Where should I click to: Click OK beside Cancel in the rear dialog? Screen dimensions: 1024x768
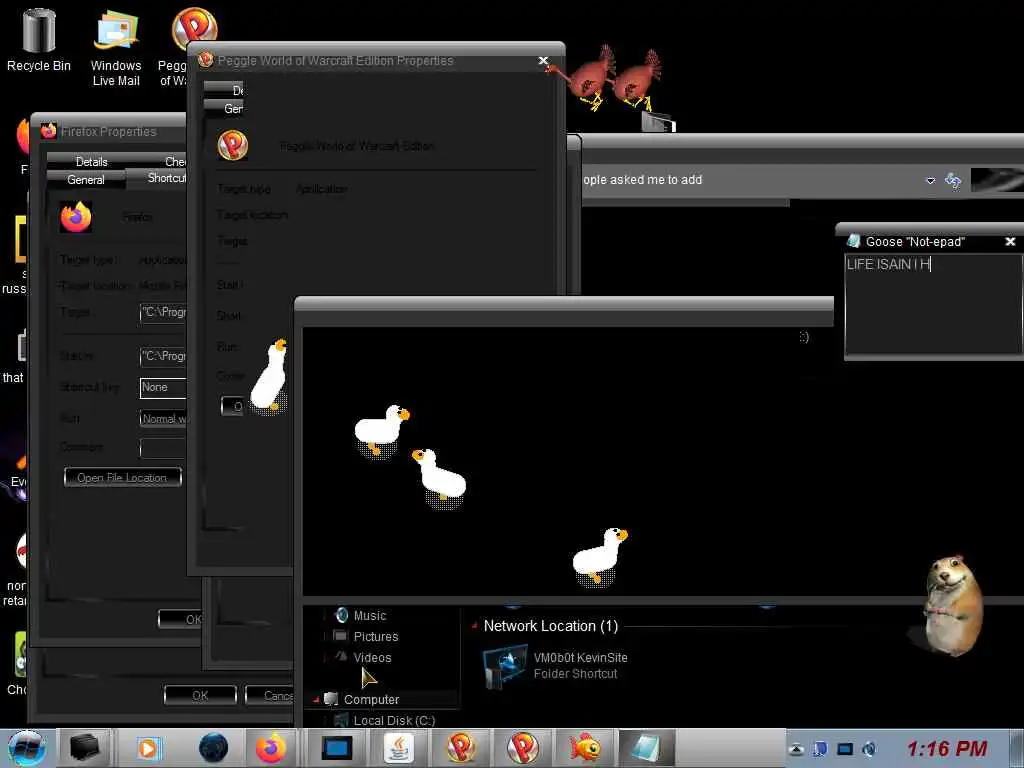[x=200, y=696]
